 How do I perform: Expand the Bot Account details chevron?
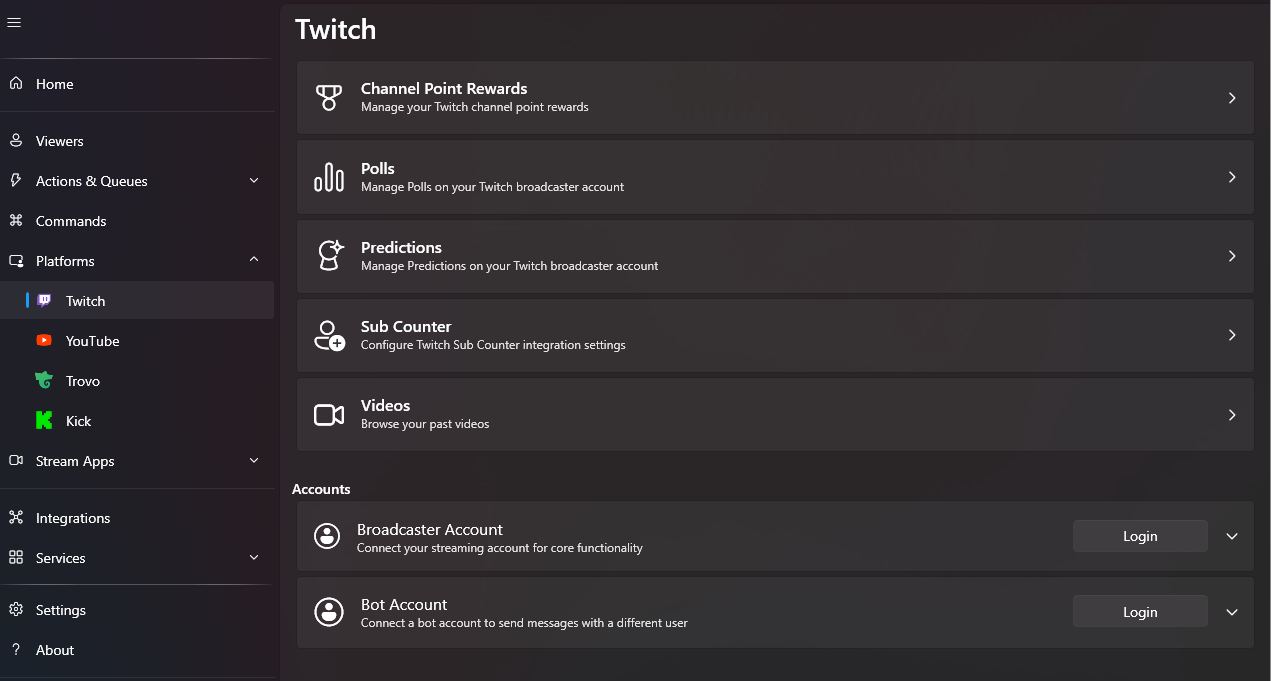coord(1232,611)
